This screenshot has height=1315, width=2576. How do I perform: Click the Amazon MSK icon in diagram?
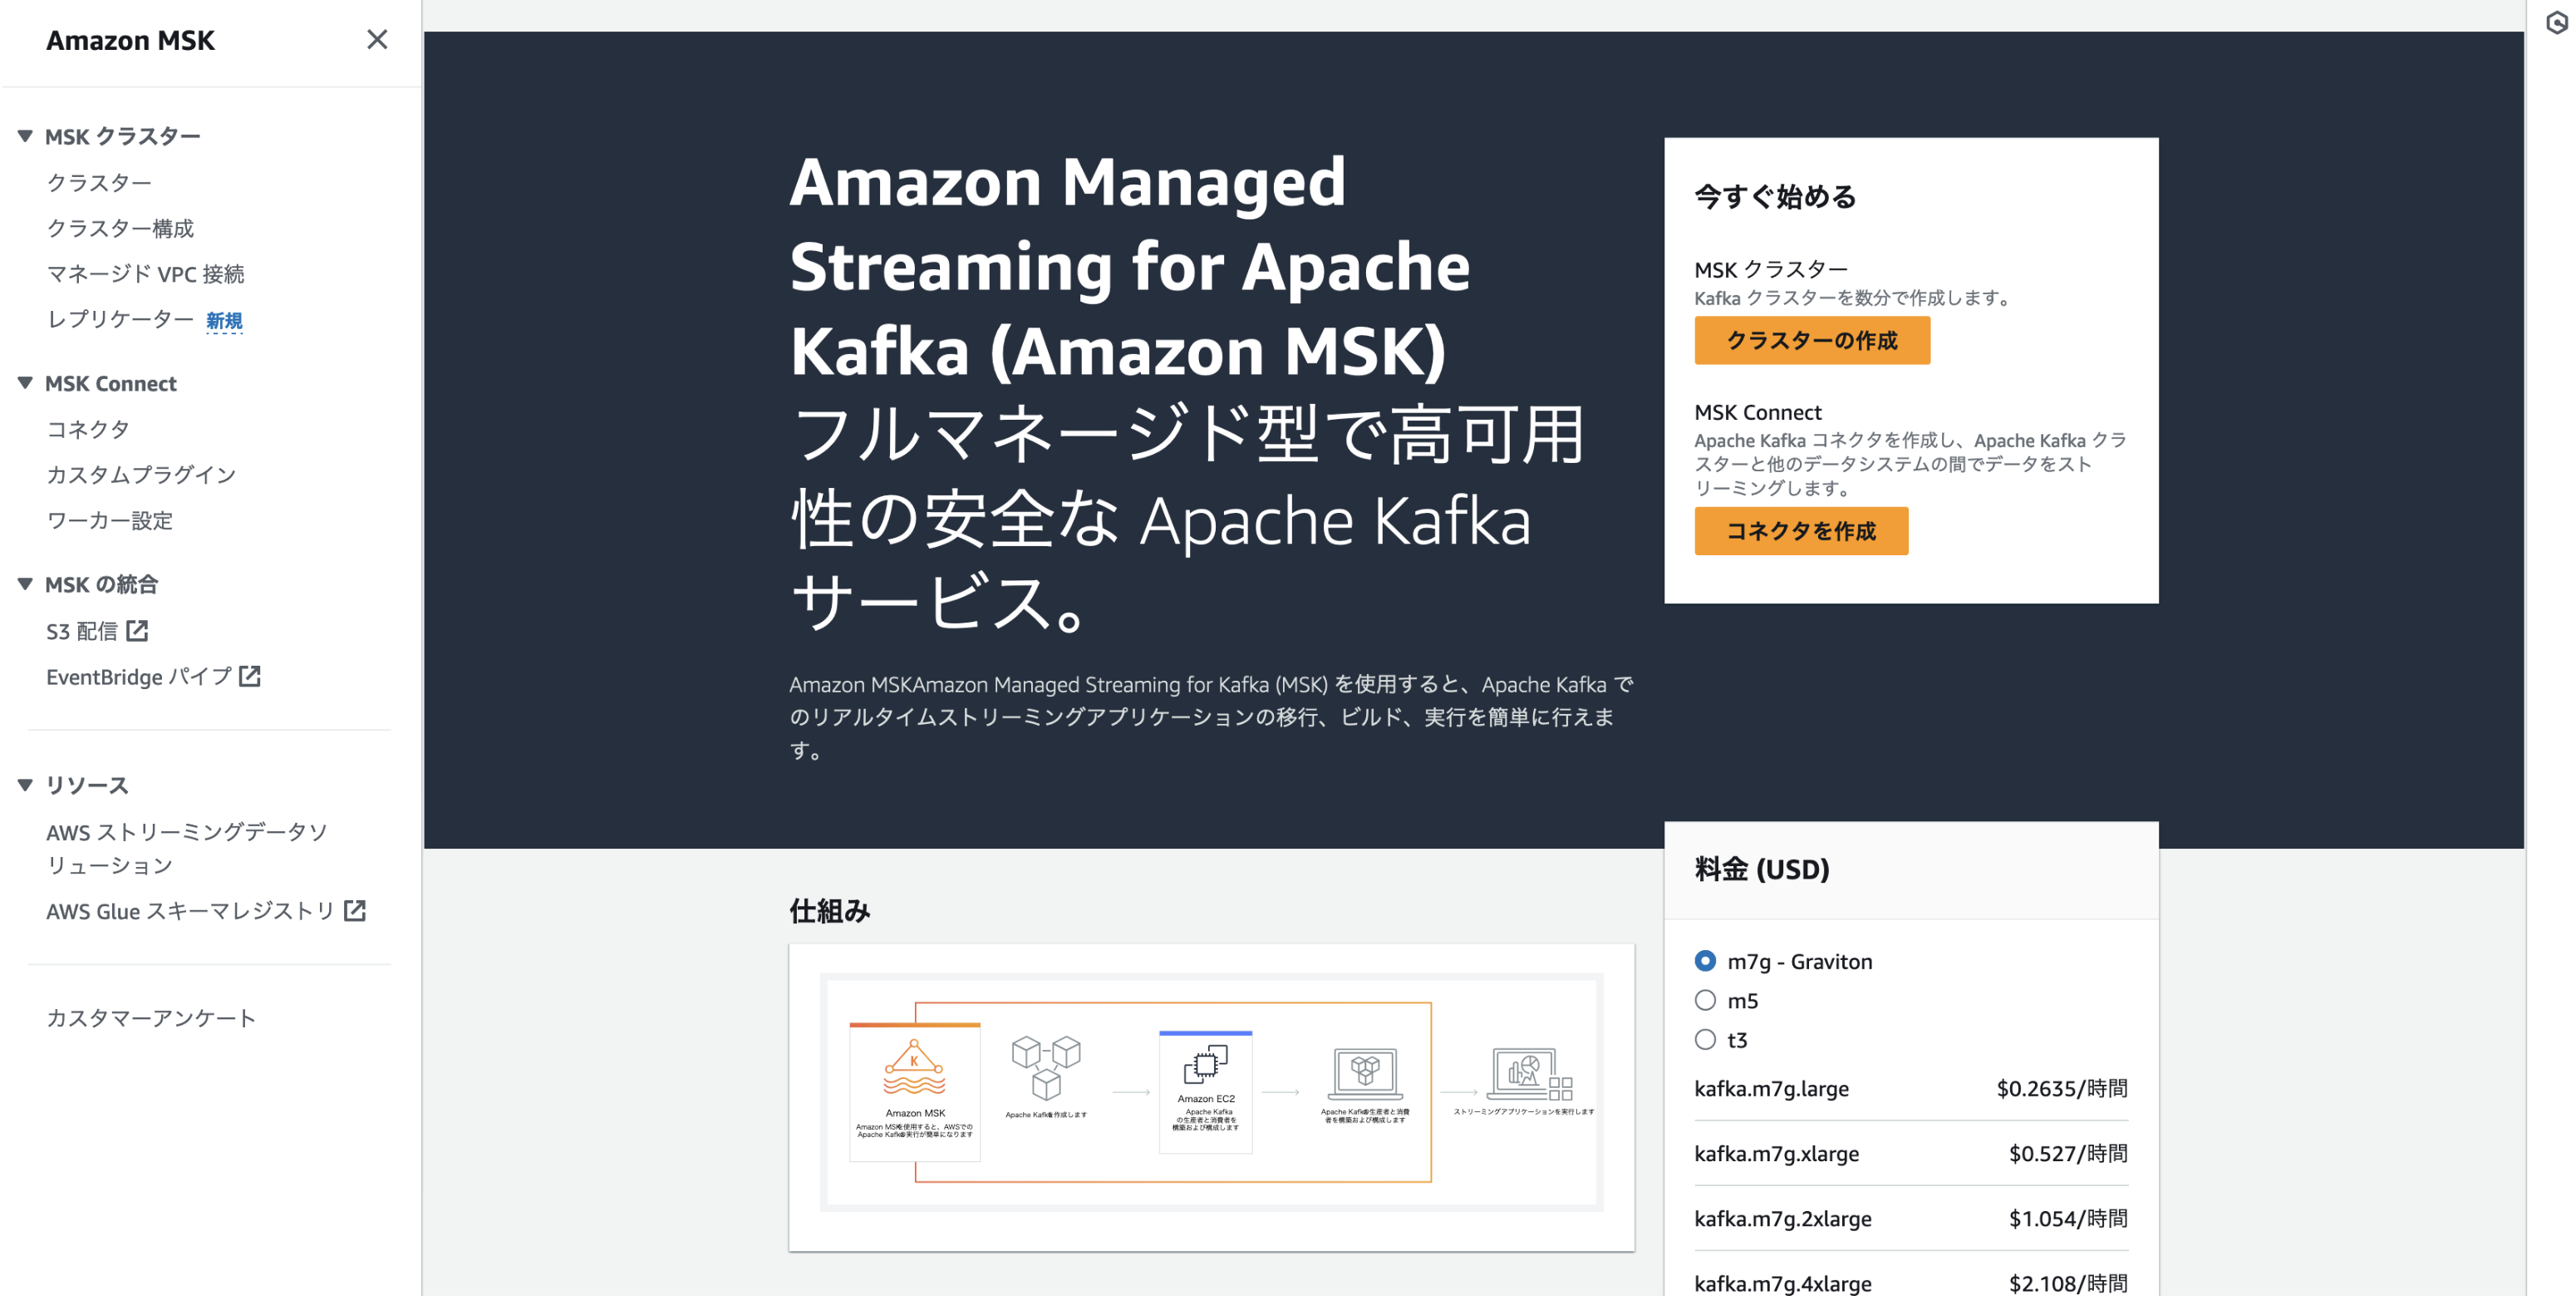[x=913, y=1068]
